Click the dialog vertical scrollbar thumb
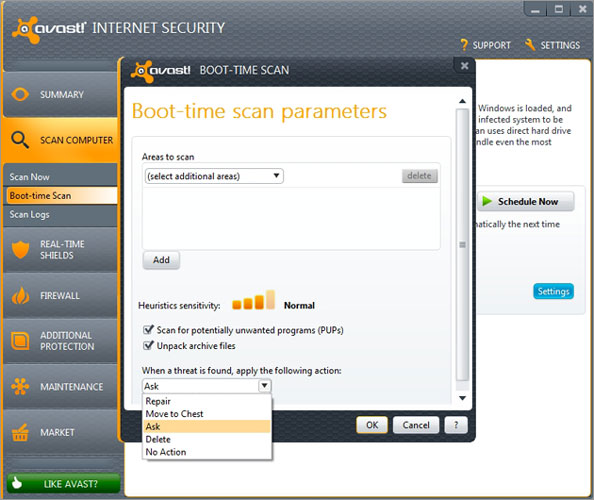The width and height of the screenshot is (594, 500). (462, 245)
